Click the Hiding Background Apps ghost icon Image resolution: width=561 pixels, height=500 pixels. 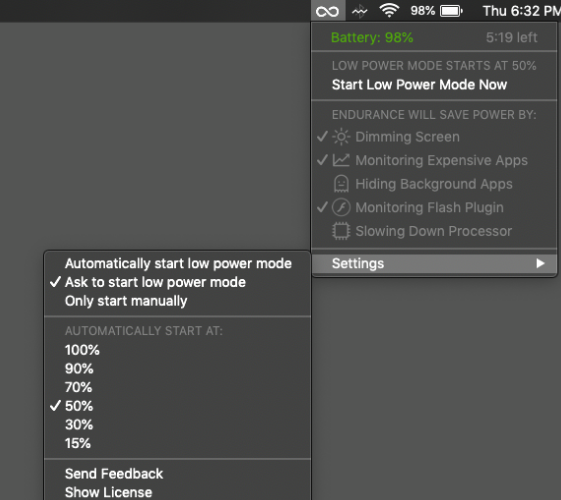tap(341, 184)
